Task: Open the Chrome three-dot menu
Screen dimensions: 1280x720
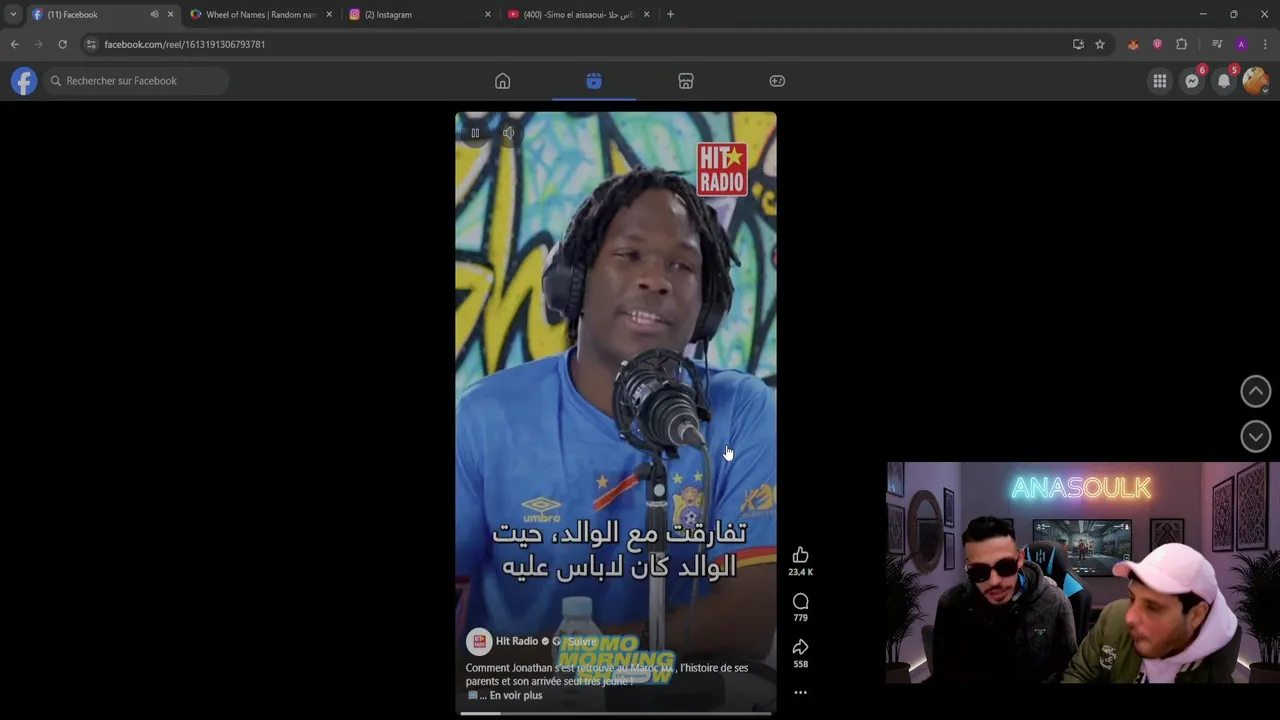Action: (1265, 44)
